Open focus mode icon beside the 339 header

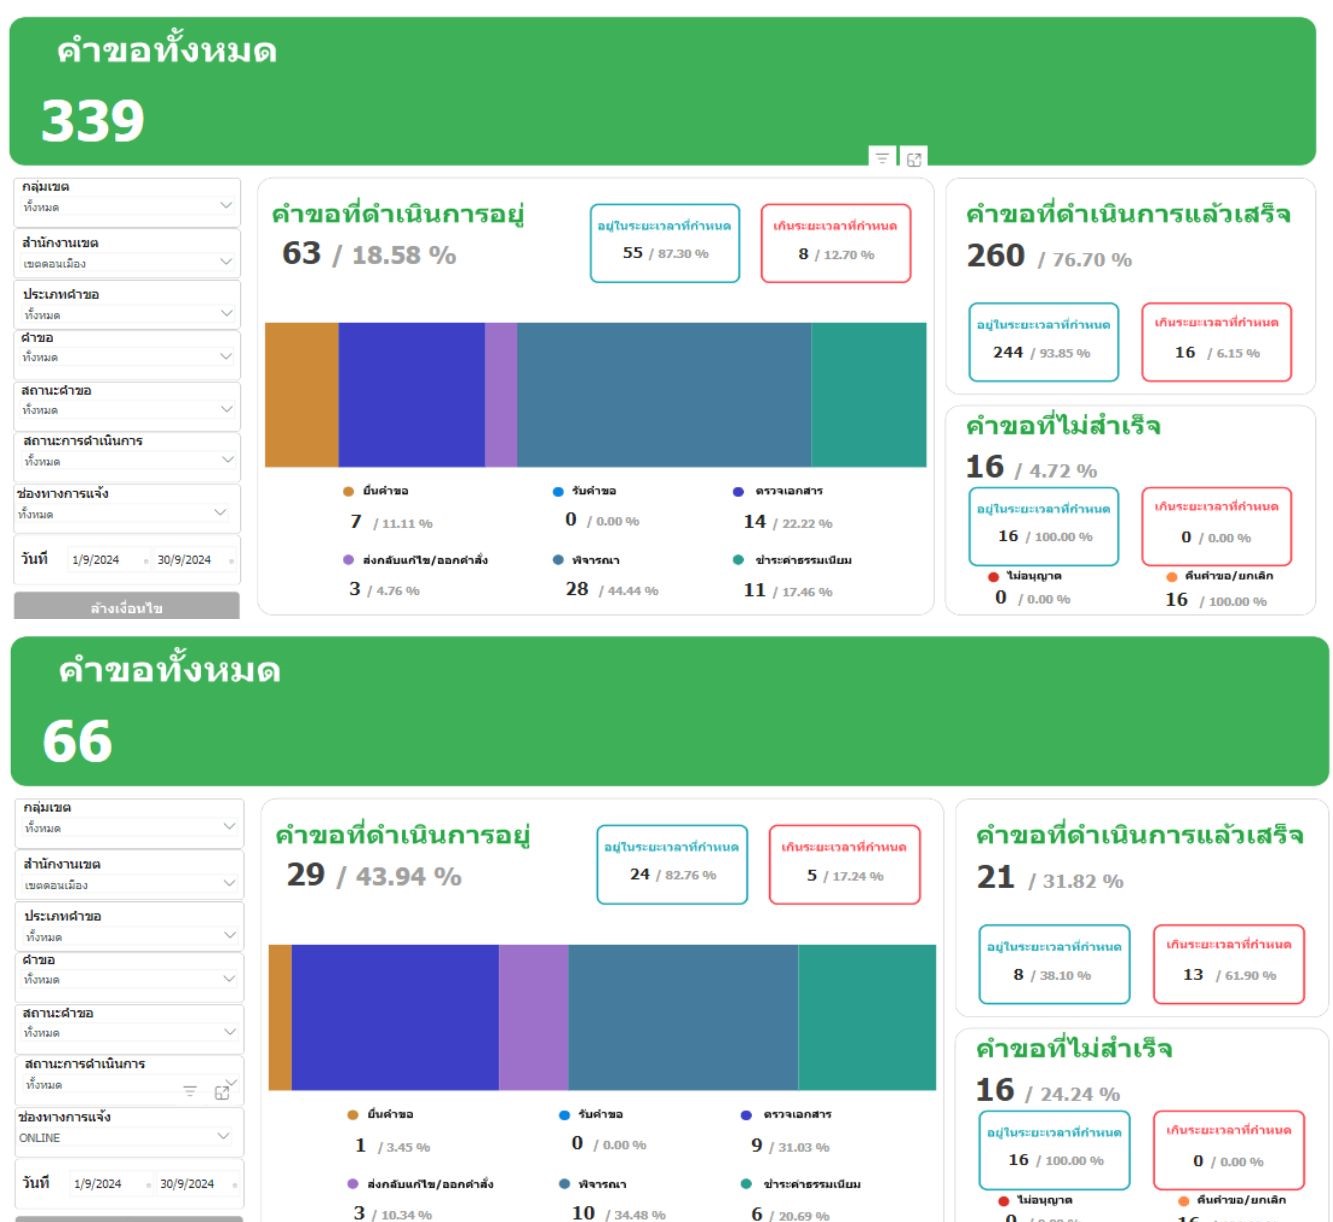(914, 159)
